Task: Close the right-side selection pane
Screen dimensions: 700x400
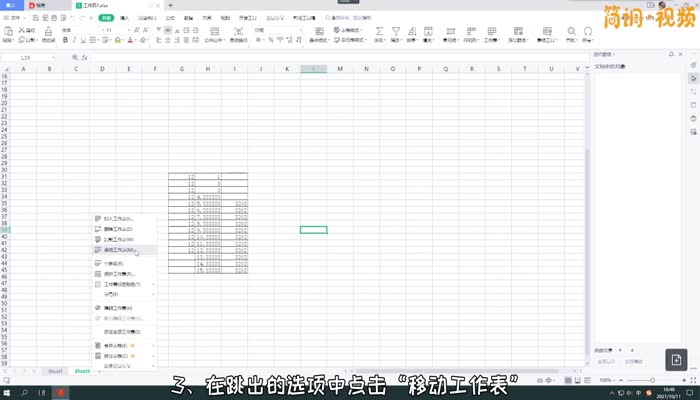Action: [680, 54]
